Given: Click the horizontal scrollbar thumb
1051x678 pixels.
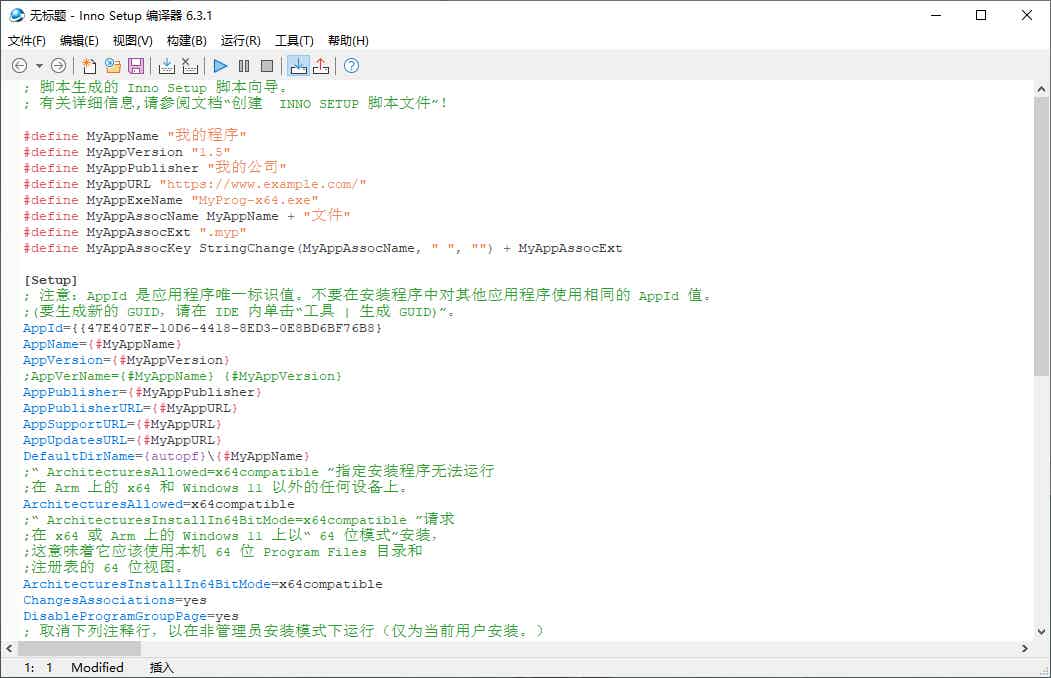Looking at the screenshot, I should 79,649.
